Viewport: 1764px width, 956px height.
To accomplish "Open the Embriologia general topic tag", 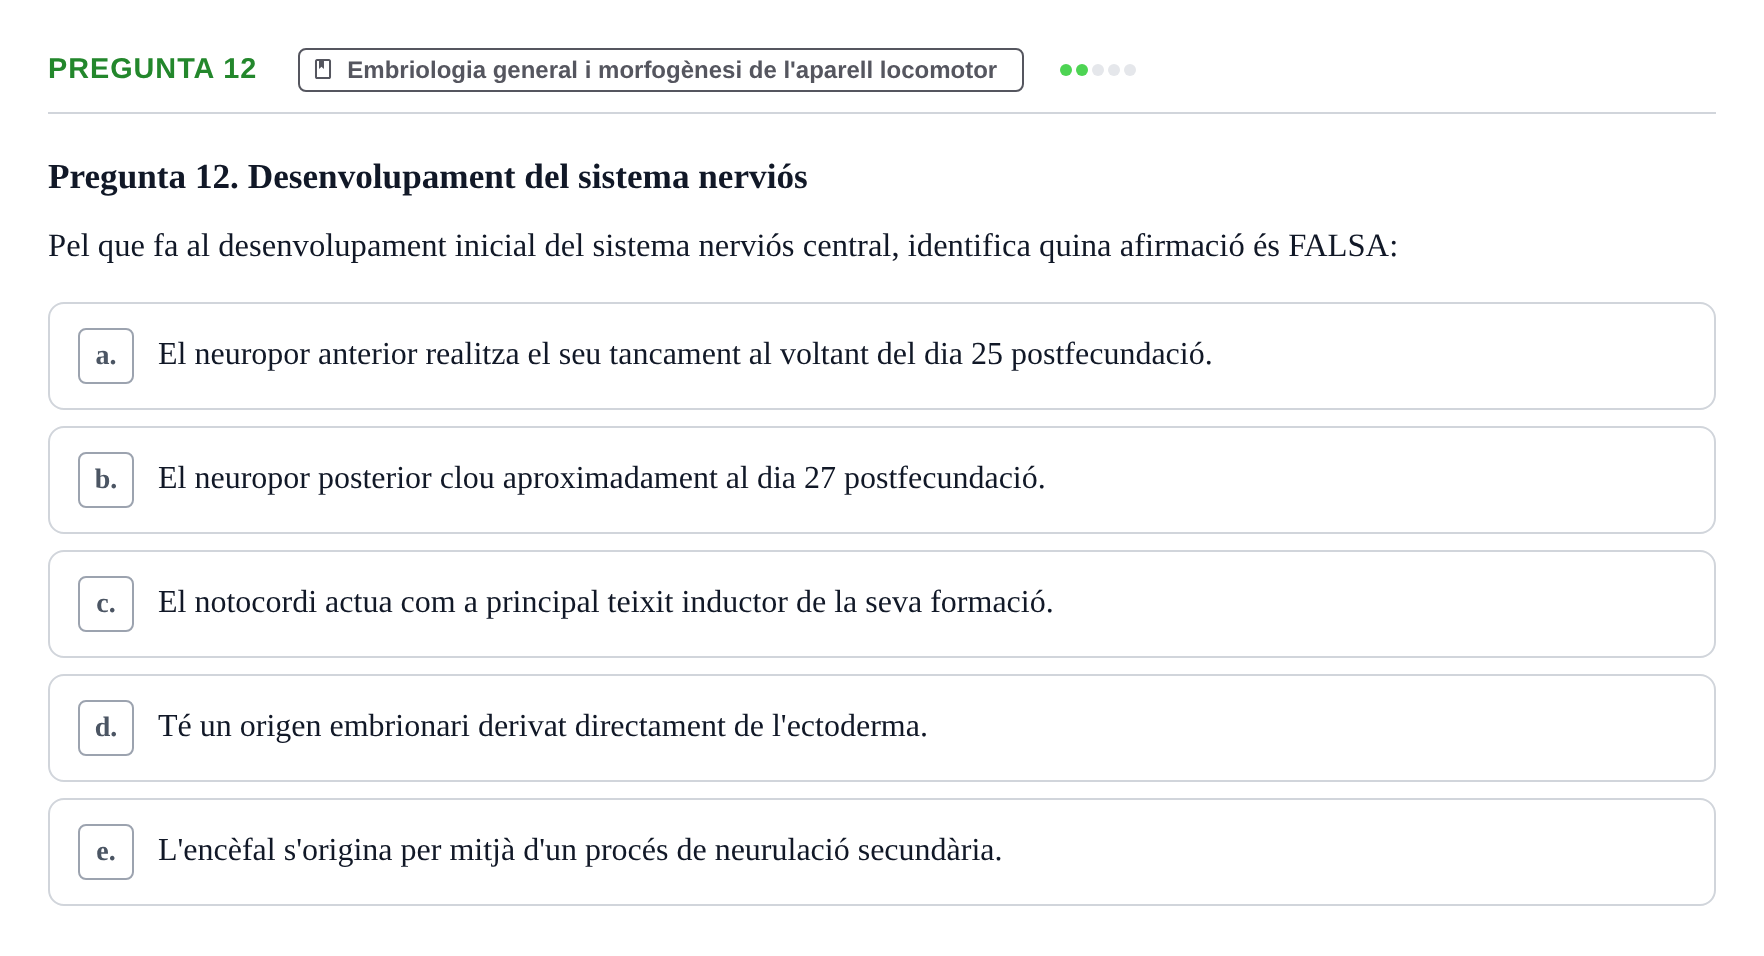I will tap(661, 70).
